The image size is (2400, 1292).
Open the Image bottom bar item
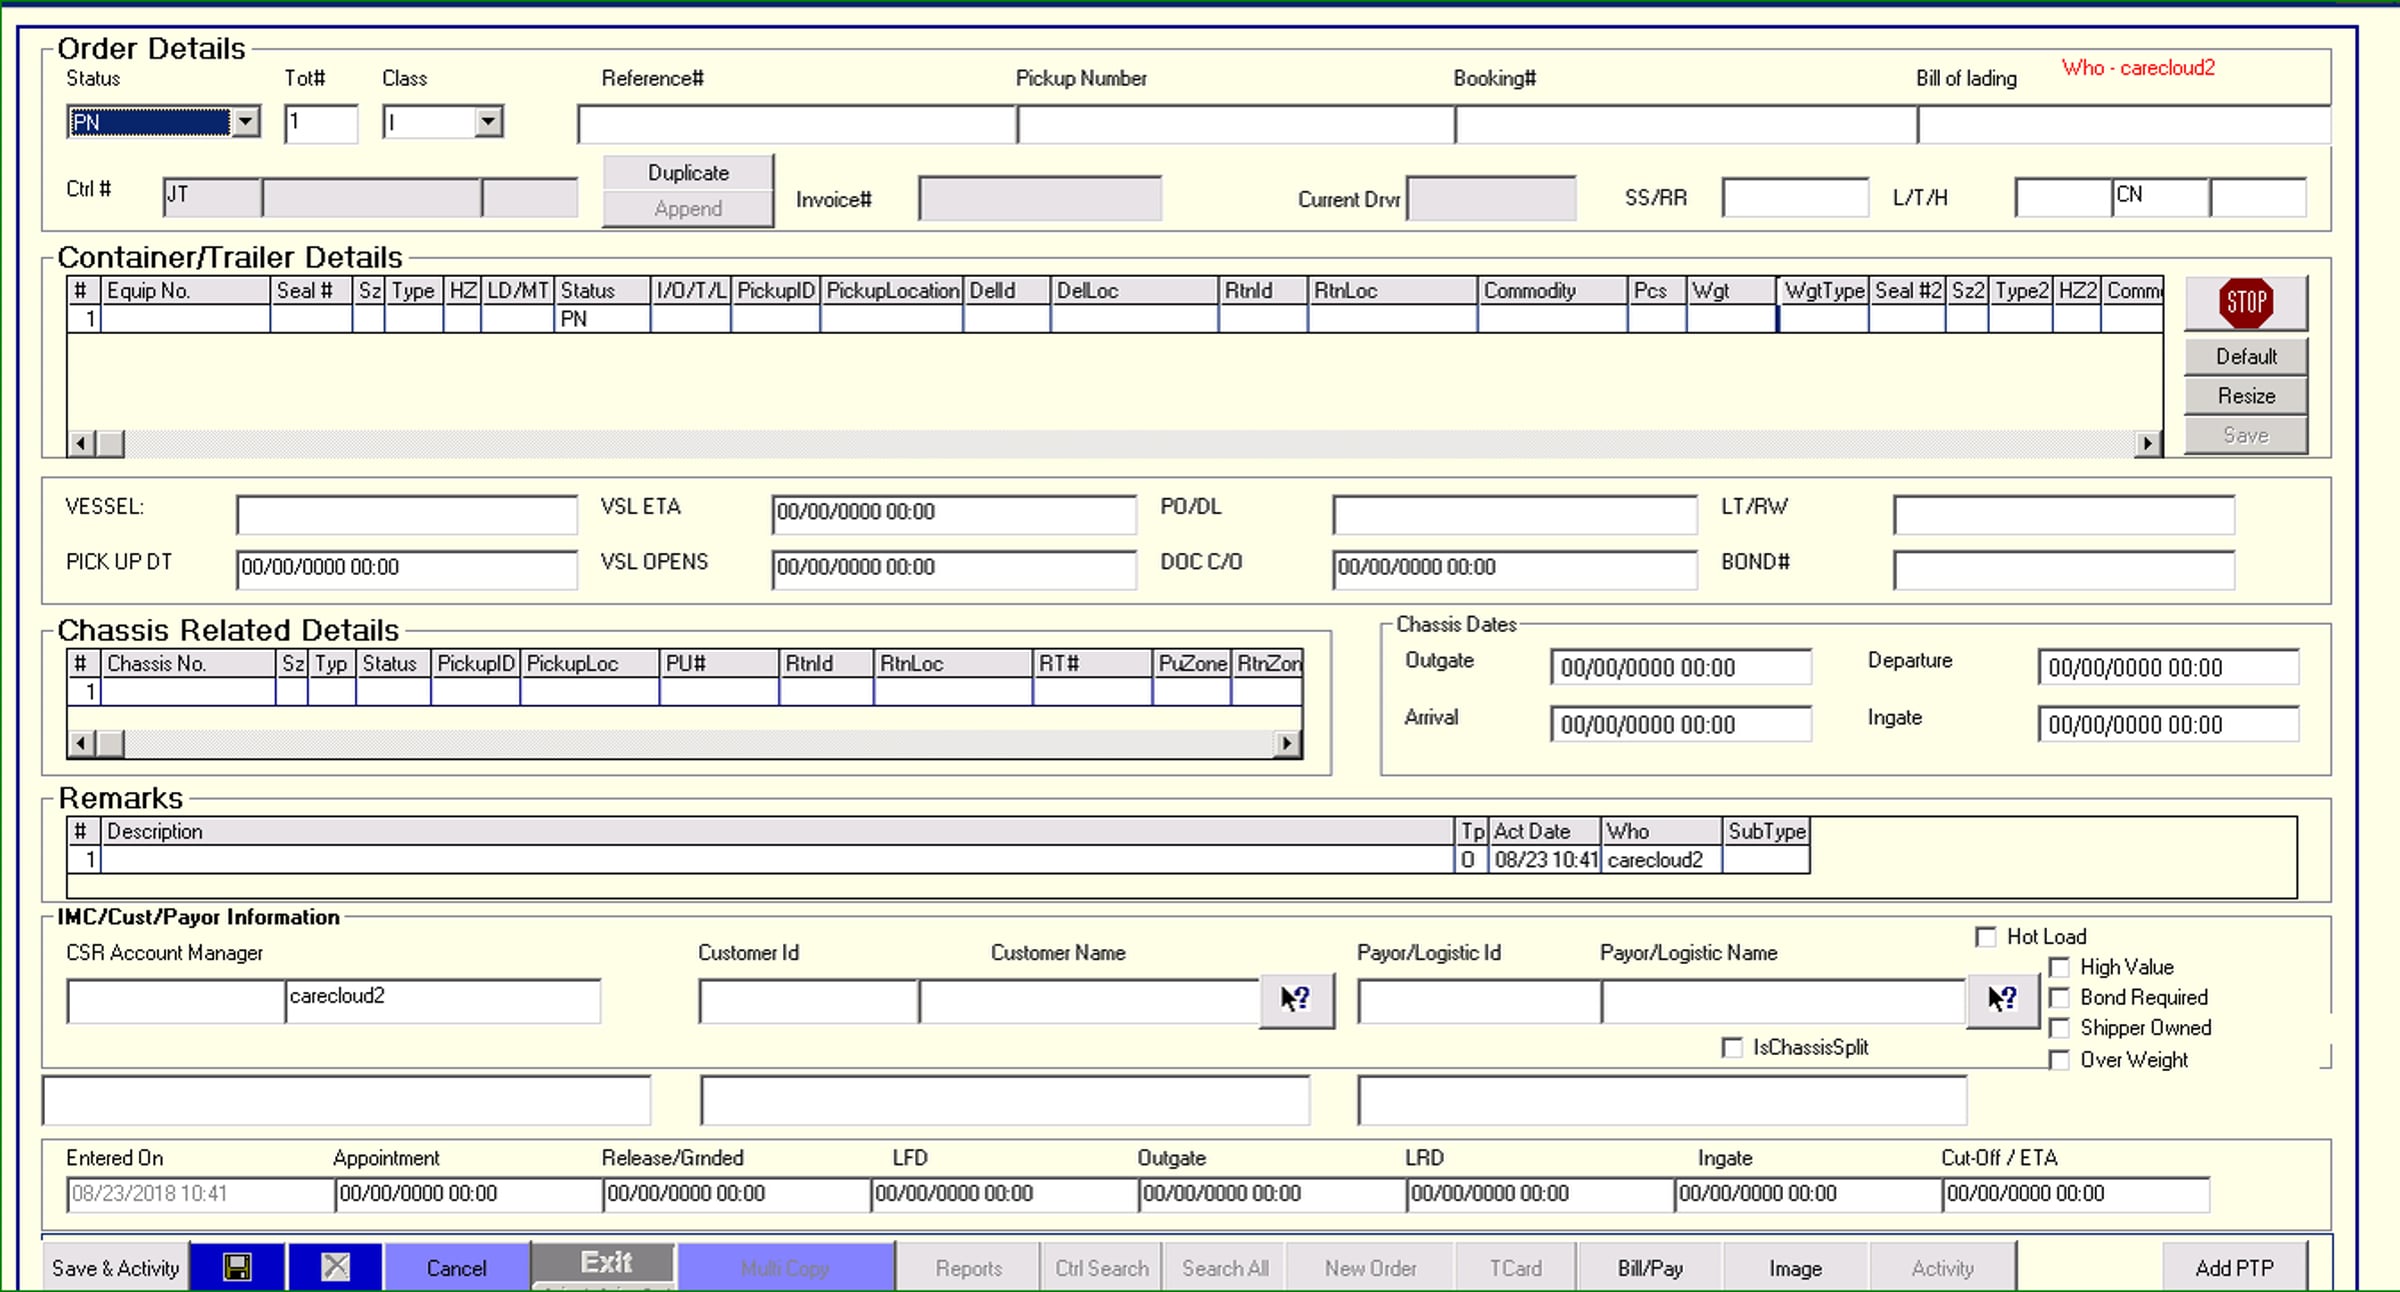(1795, 1268)
